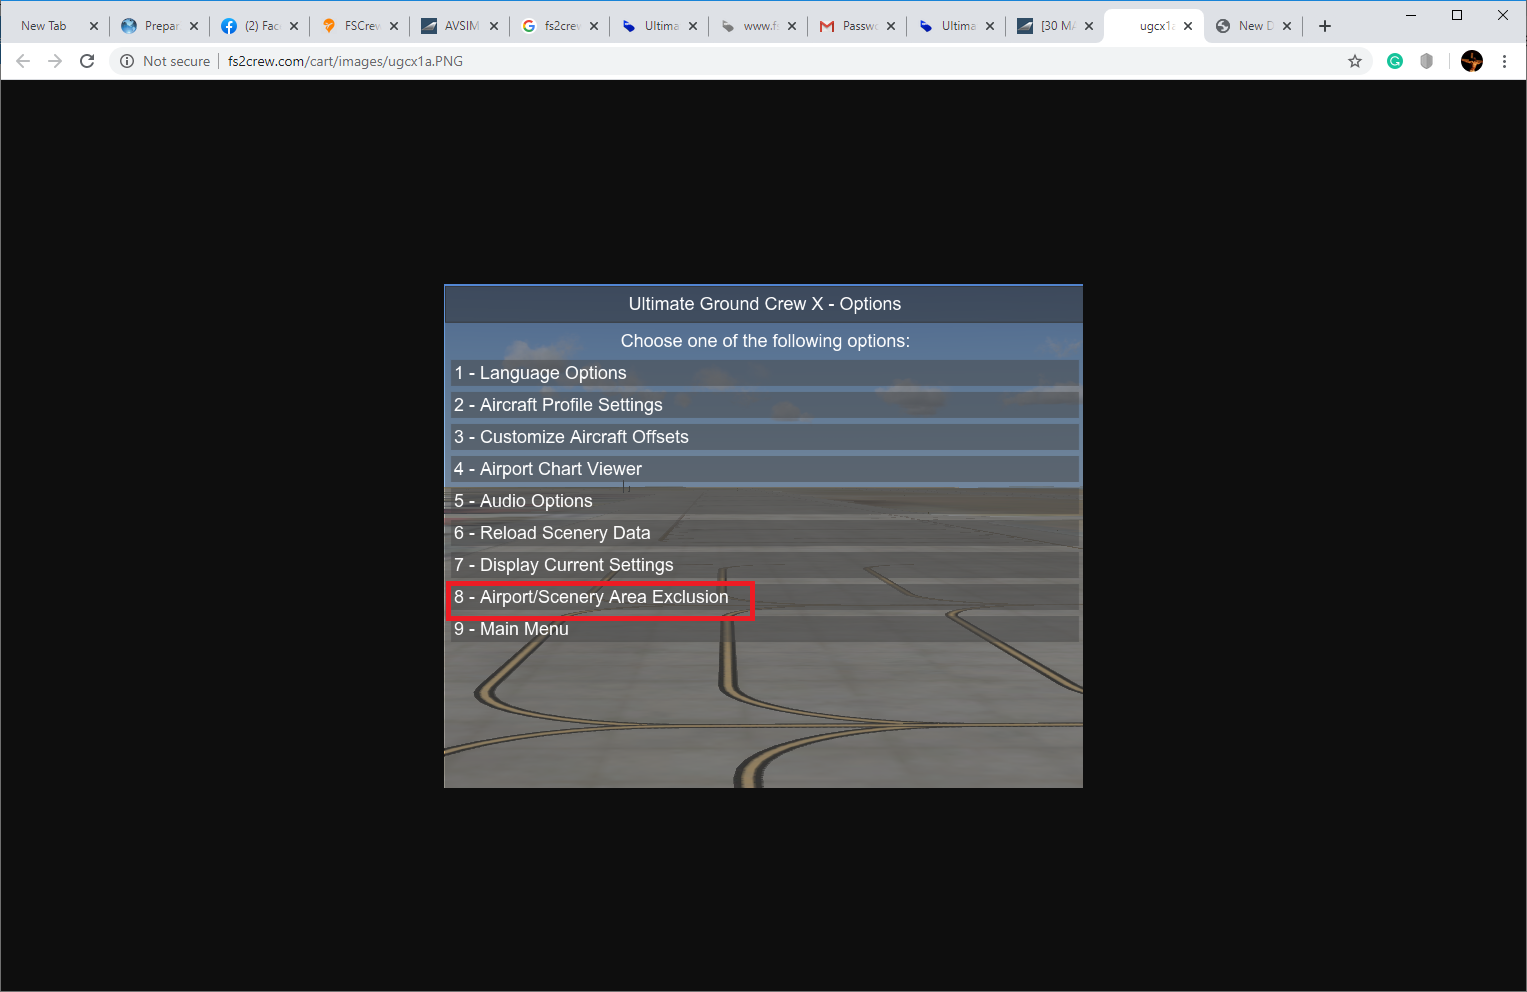
Task: Click '3 - Customize Aircraft Offsets' text
Action: [x=571, y=437]
